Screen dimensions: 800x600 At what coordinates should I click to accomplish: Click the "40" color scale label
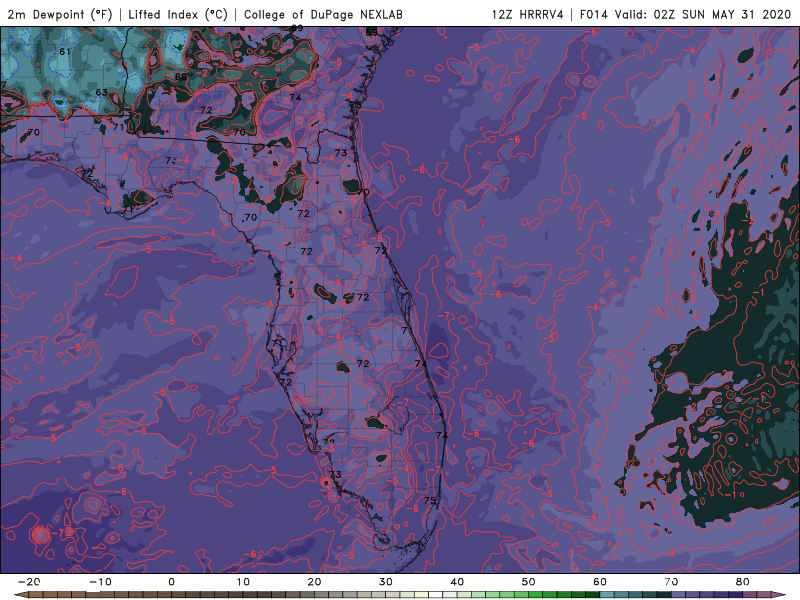coord(457,582)
